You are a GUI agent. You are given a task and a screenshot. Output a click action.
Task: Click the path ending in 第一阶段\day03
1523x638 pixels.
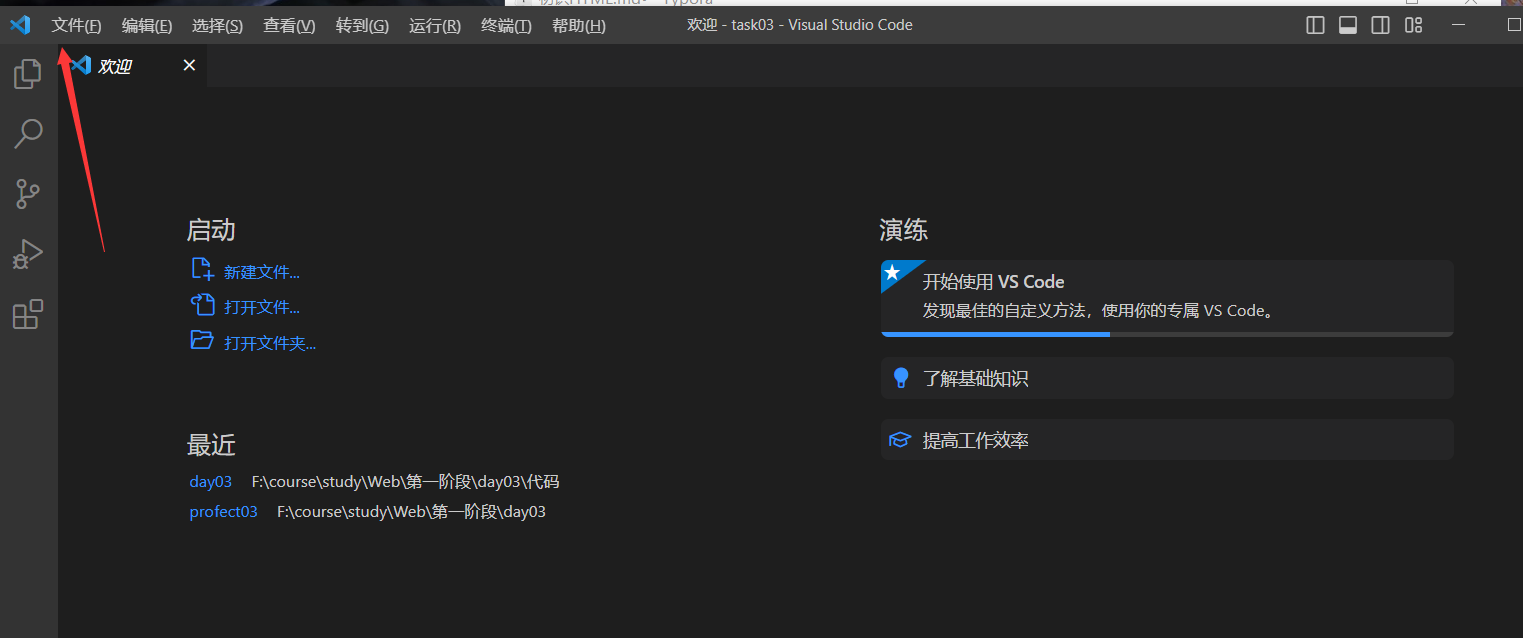411,511
